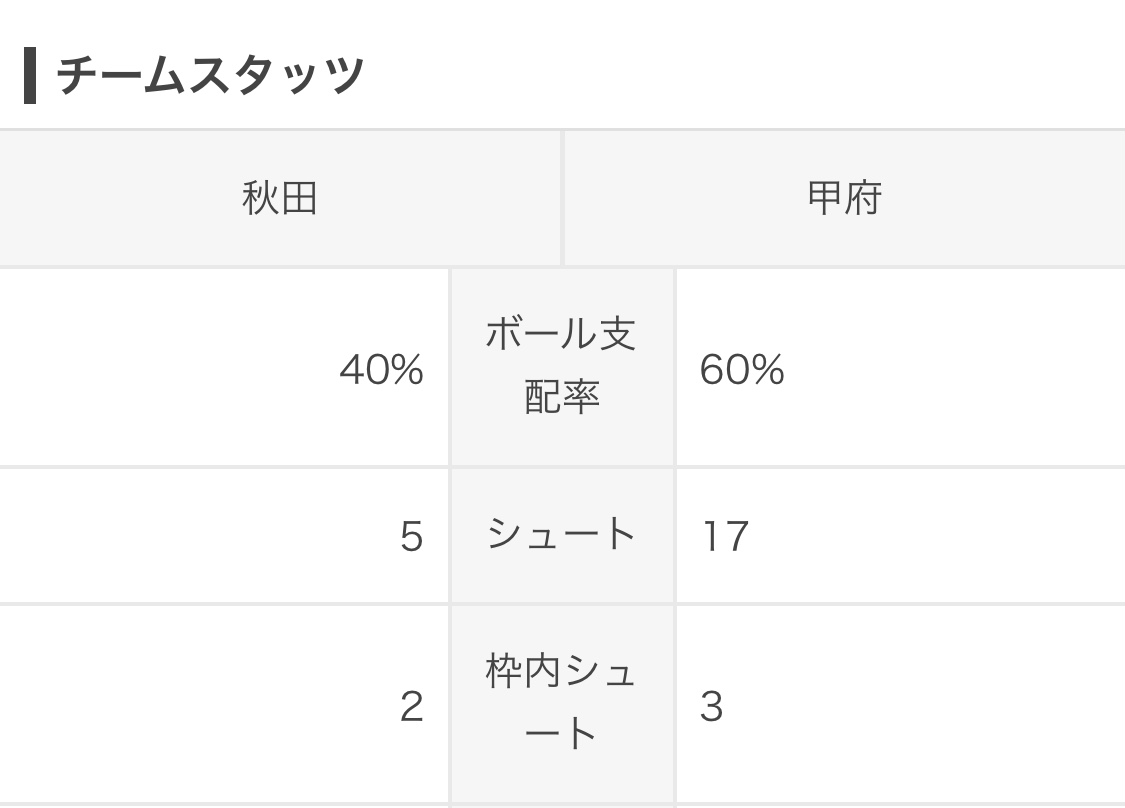This screenshot has height=808, width=1125.
Task: Click the ボール支配率 stat label
Action: tap(562, 366)
